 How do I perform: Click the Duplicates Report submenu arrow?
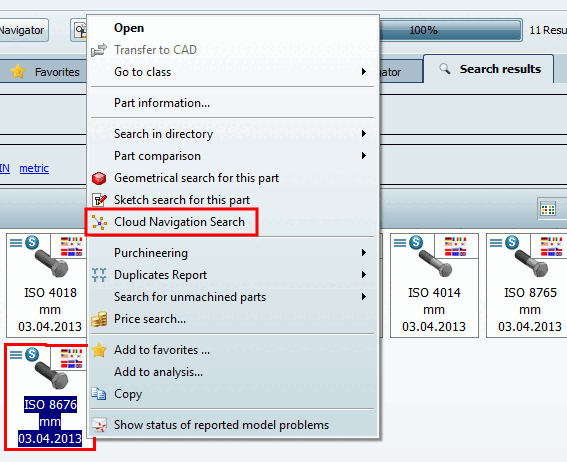click(x=364, y=275)
